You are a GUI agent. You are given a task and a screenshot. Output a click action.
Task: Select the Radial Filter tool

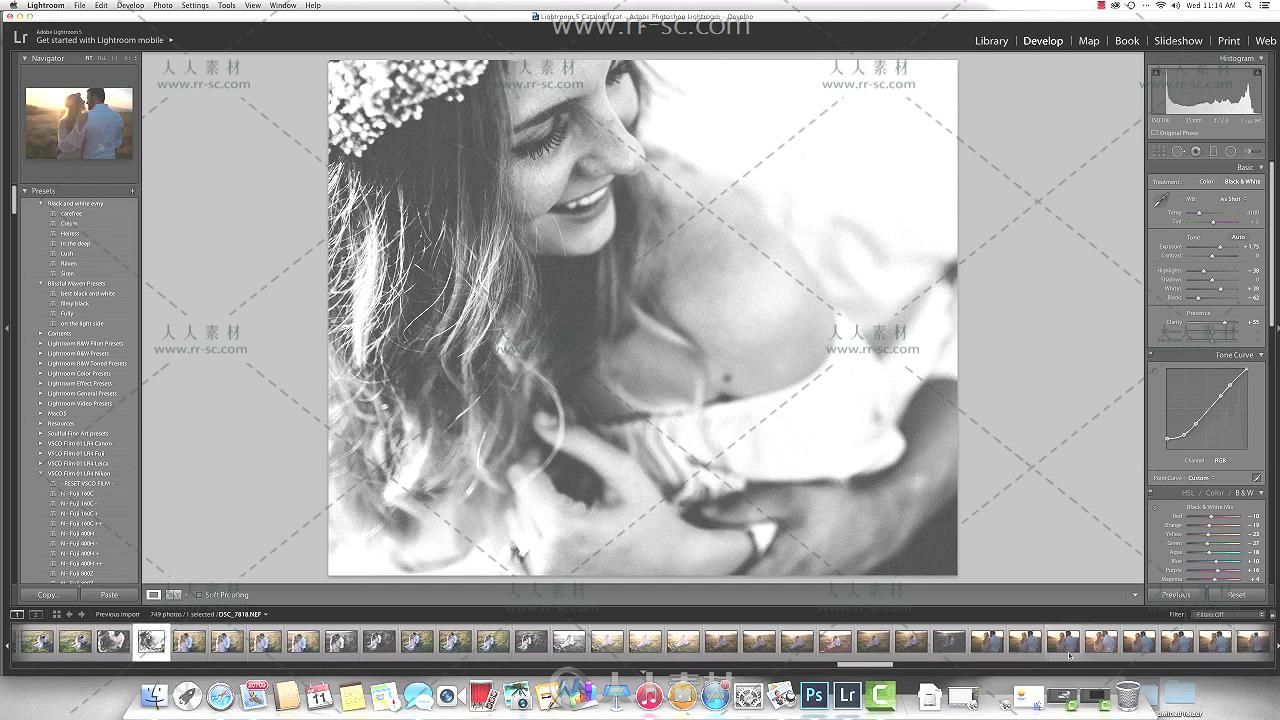(x=1231, y=152)
